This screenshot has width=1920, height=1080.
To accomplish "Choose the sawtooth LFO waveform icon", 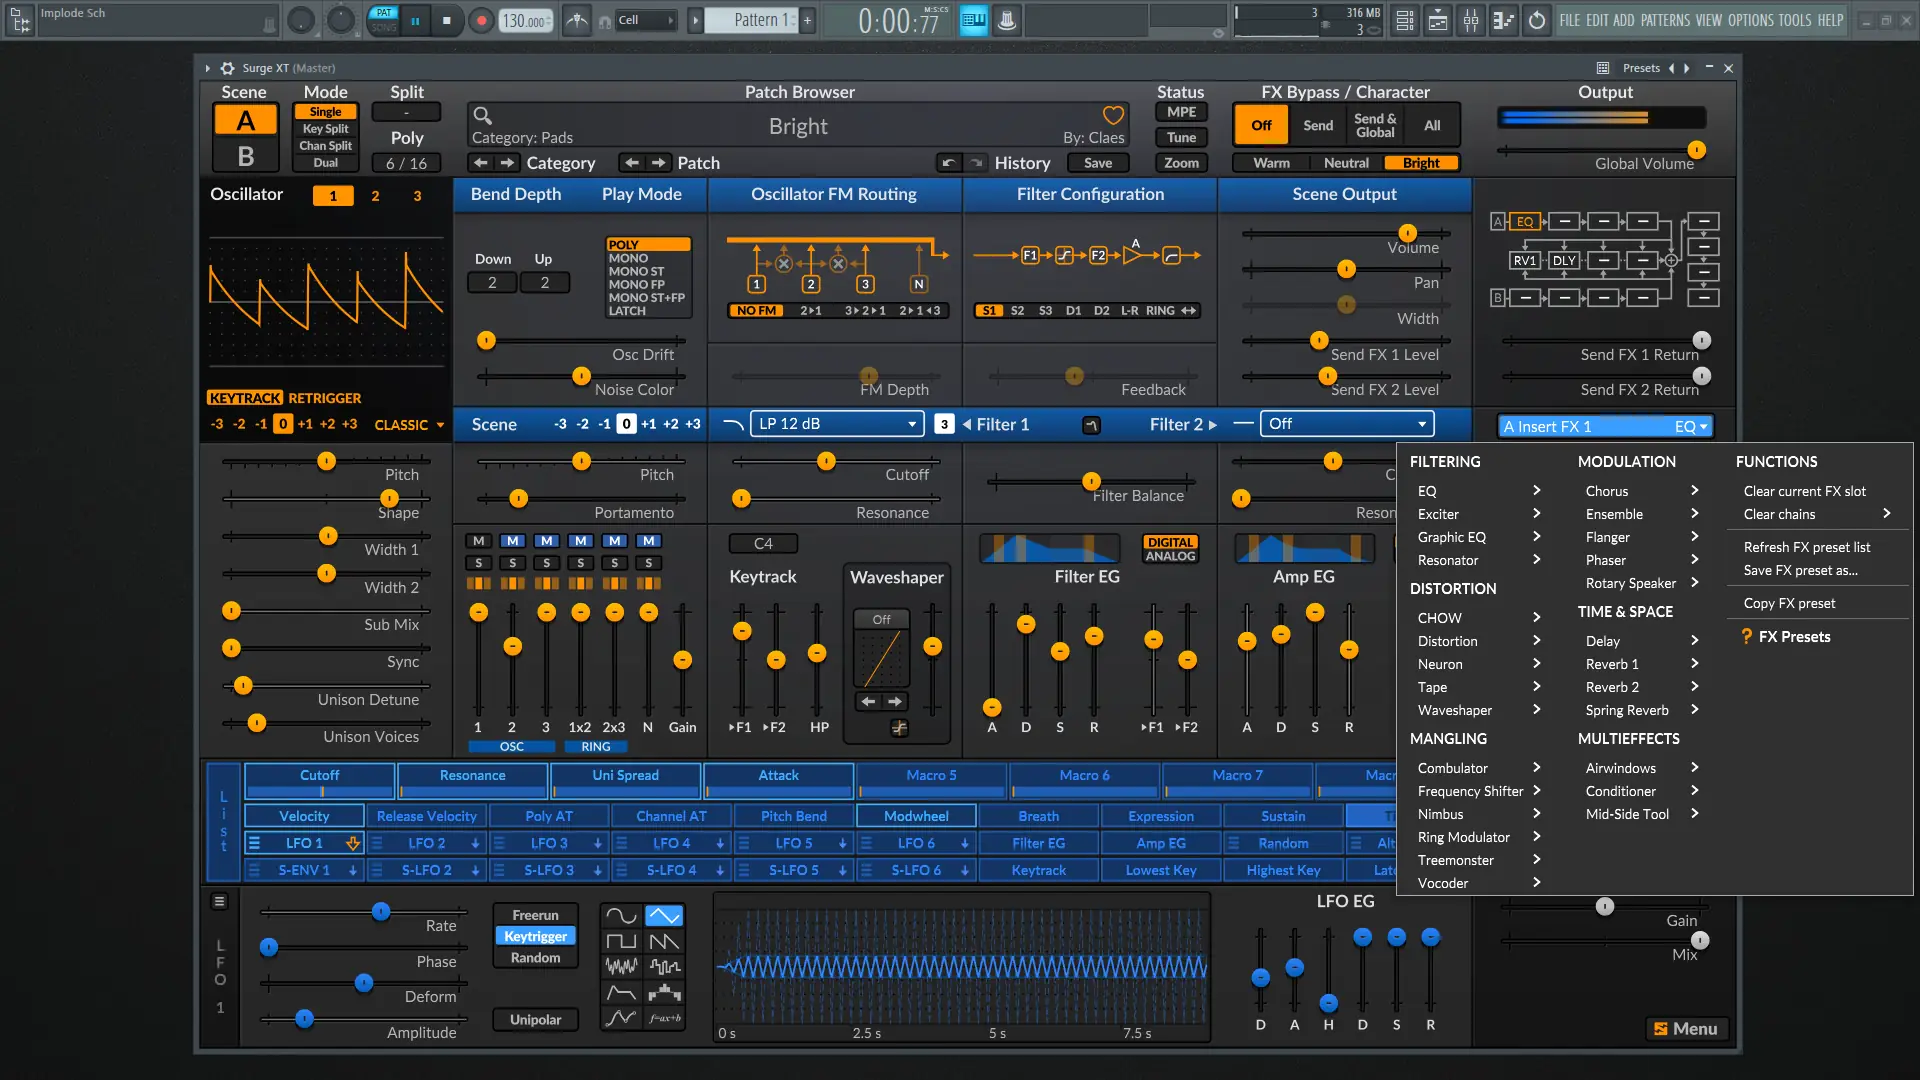I will point(664,942).
